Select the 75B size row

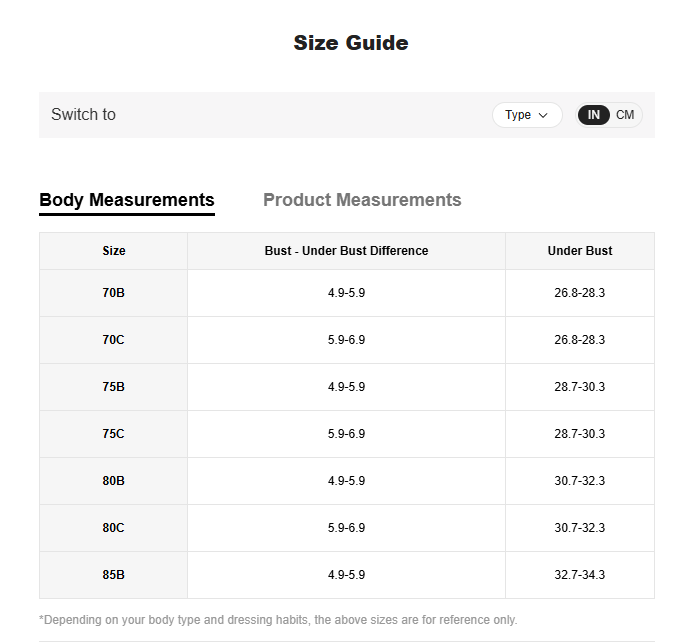click(x=347, y=387)
